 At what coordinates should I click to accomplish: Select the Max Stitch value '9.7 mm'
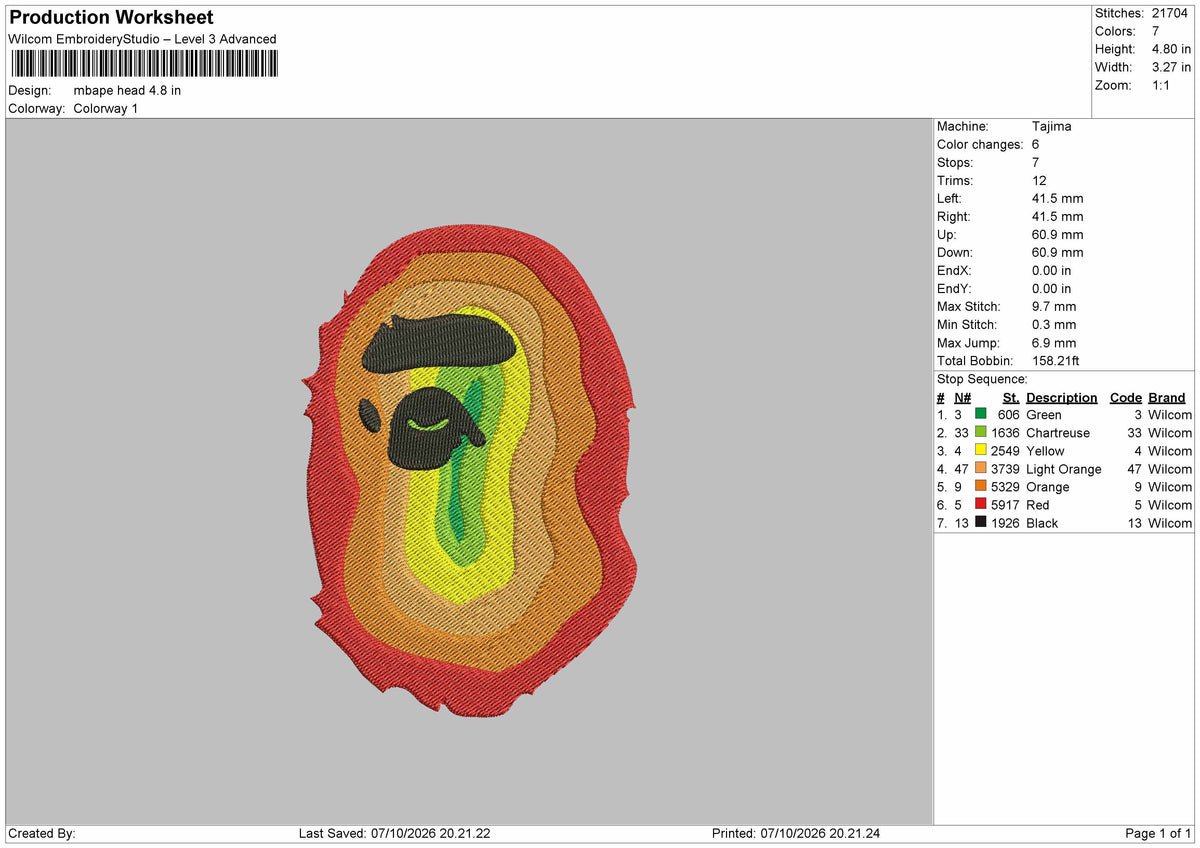(x=1054, y=306)
